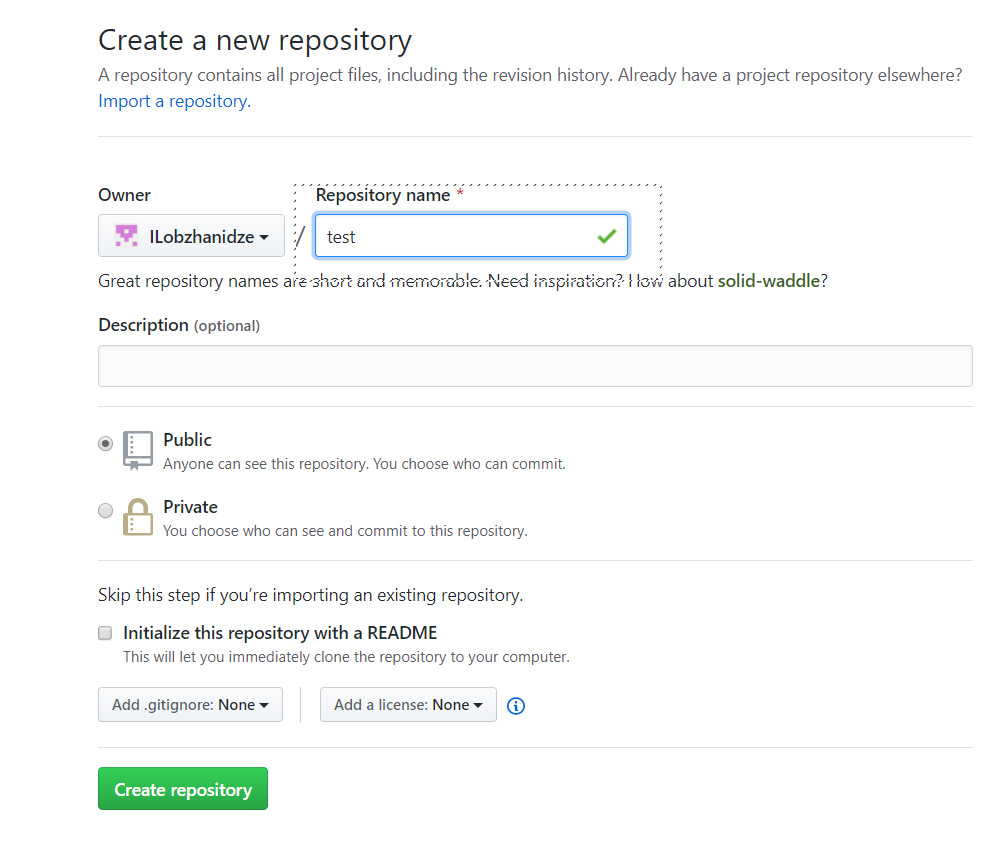
Task: Click the license info icon
Action: click(516, 706)
